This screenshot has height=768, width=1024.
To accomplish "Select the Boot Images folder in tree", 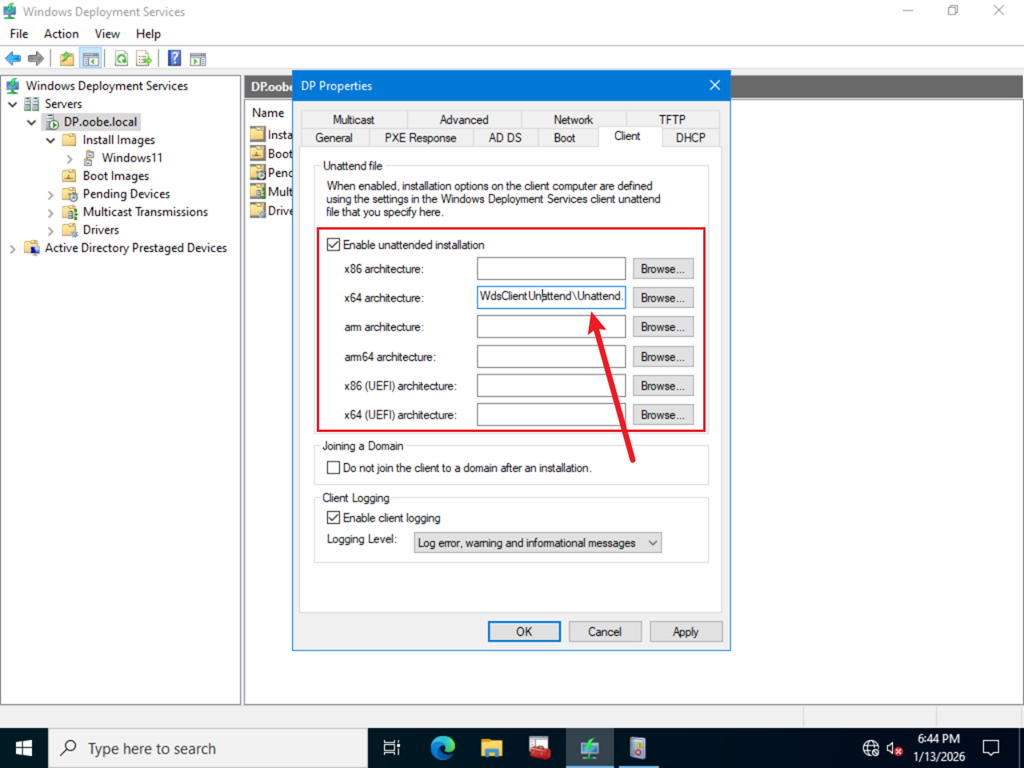I will [x=115, y=176].
